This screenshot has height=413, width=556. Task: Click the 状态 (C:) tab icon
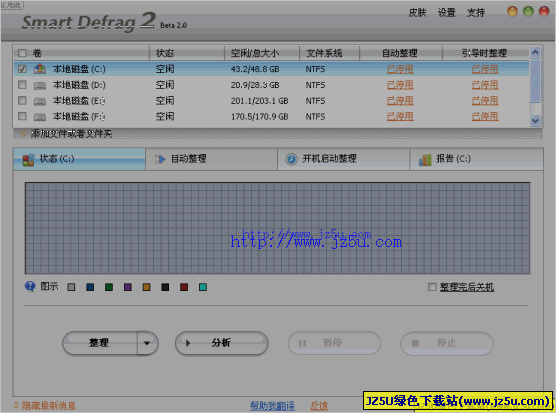click(x=28, y=160)
